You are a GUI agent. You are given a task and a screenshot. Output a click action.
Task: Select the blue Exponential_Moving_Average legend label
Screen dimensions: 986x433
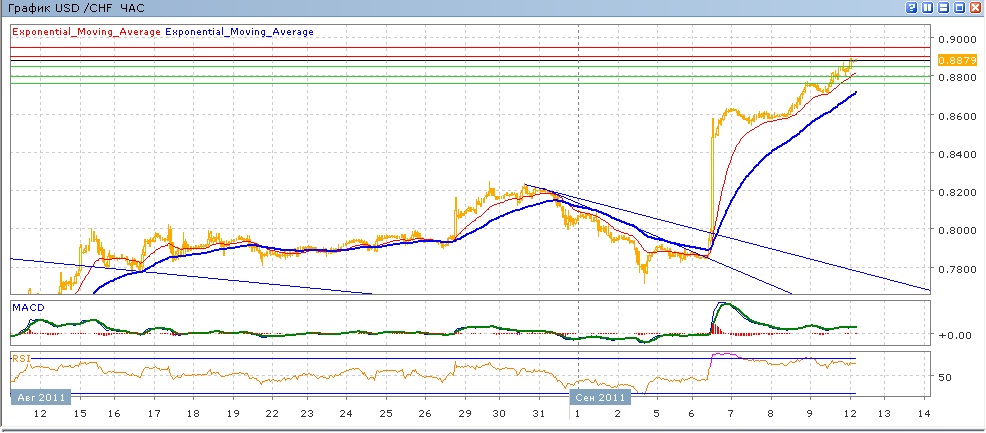240,32
